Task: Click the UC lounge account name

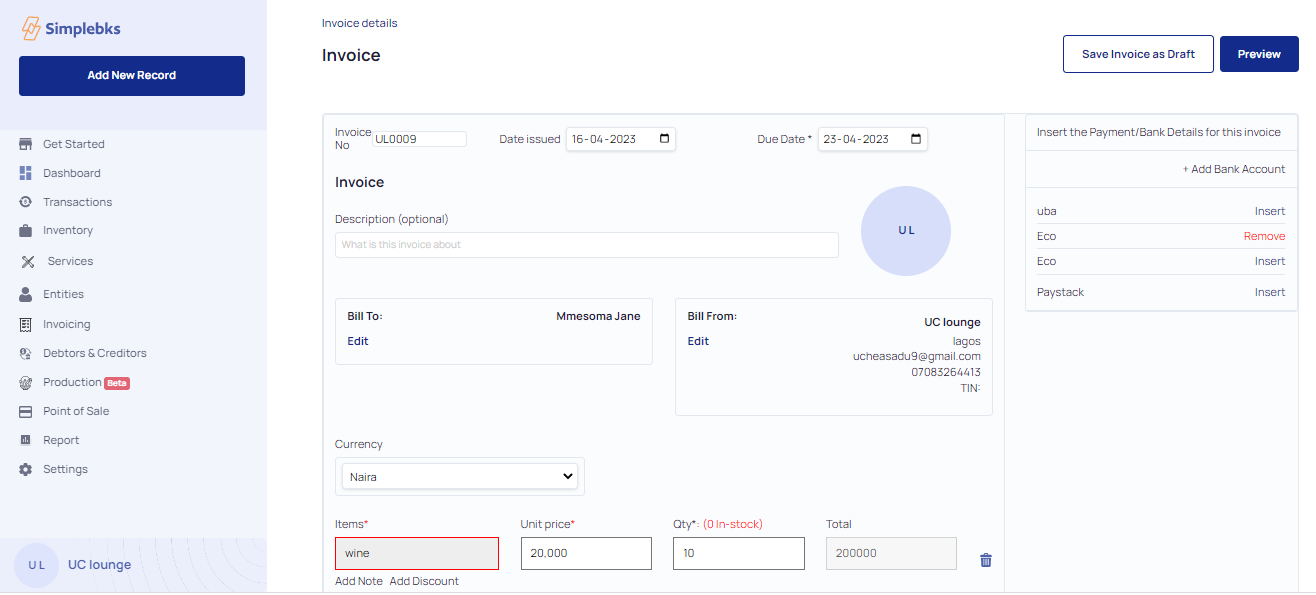Action: coord(100,565)
